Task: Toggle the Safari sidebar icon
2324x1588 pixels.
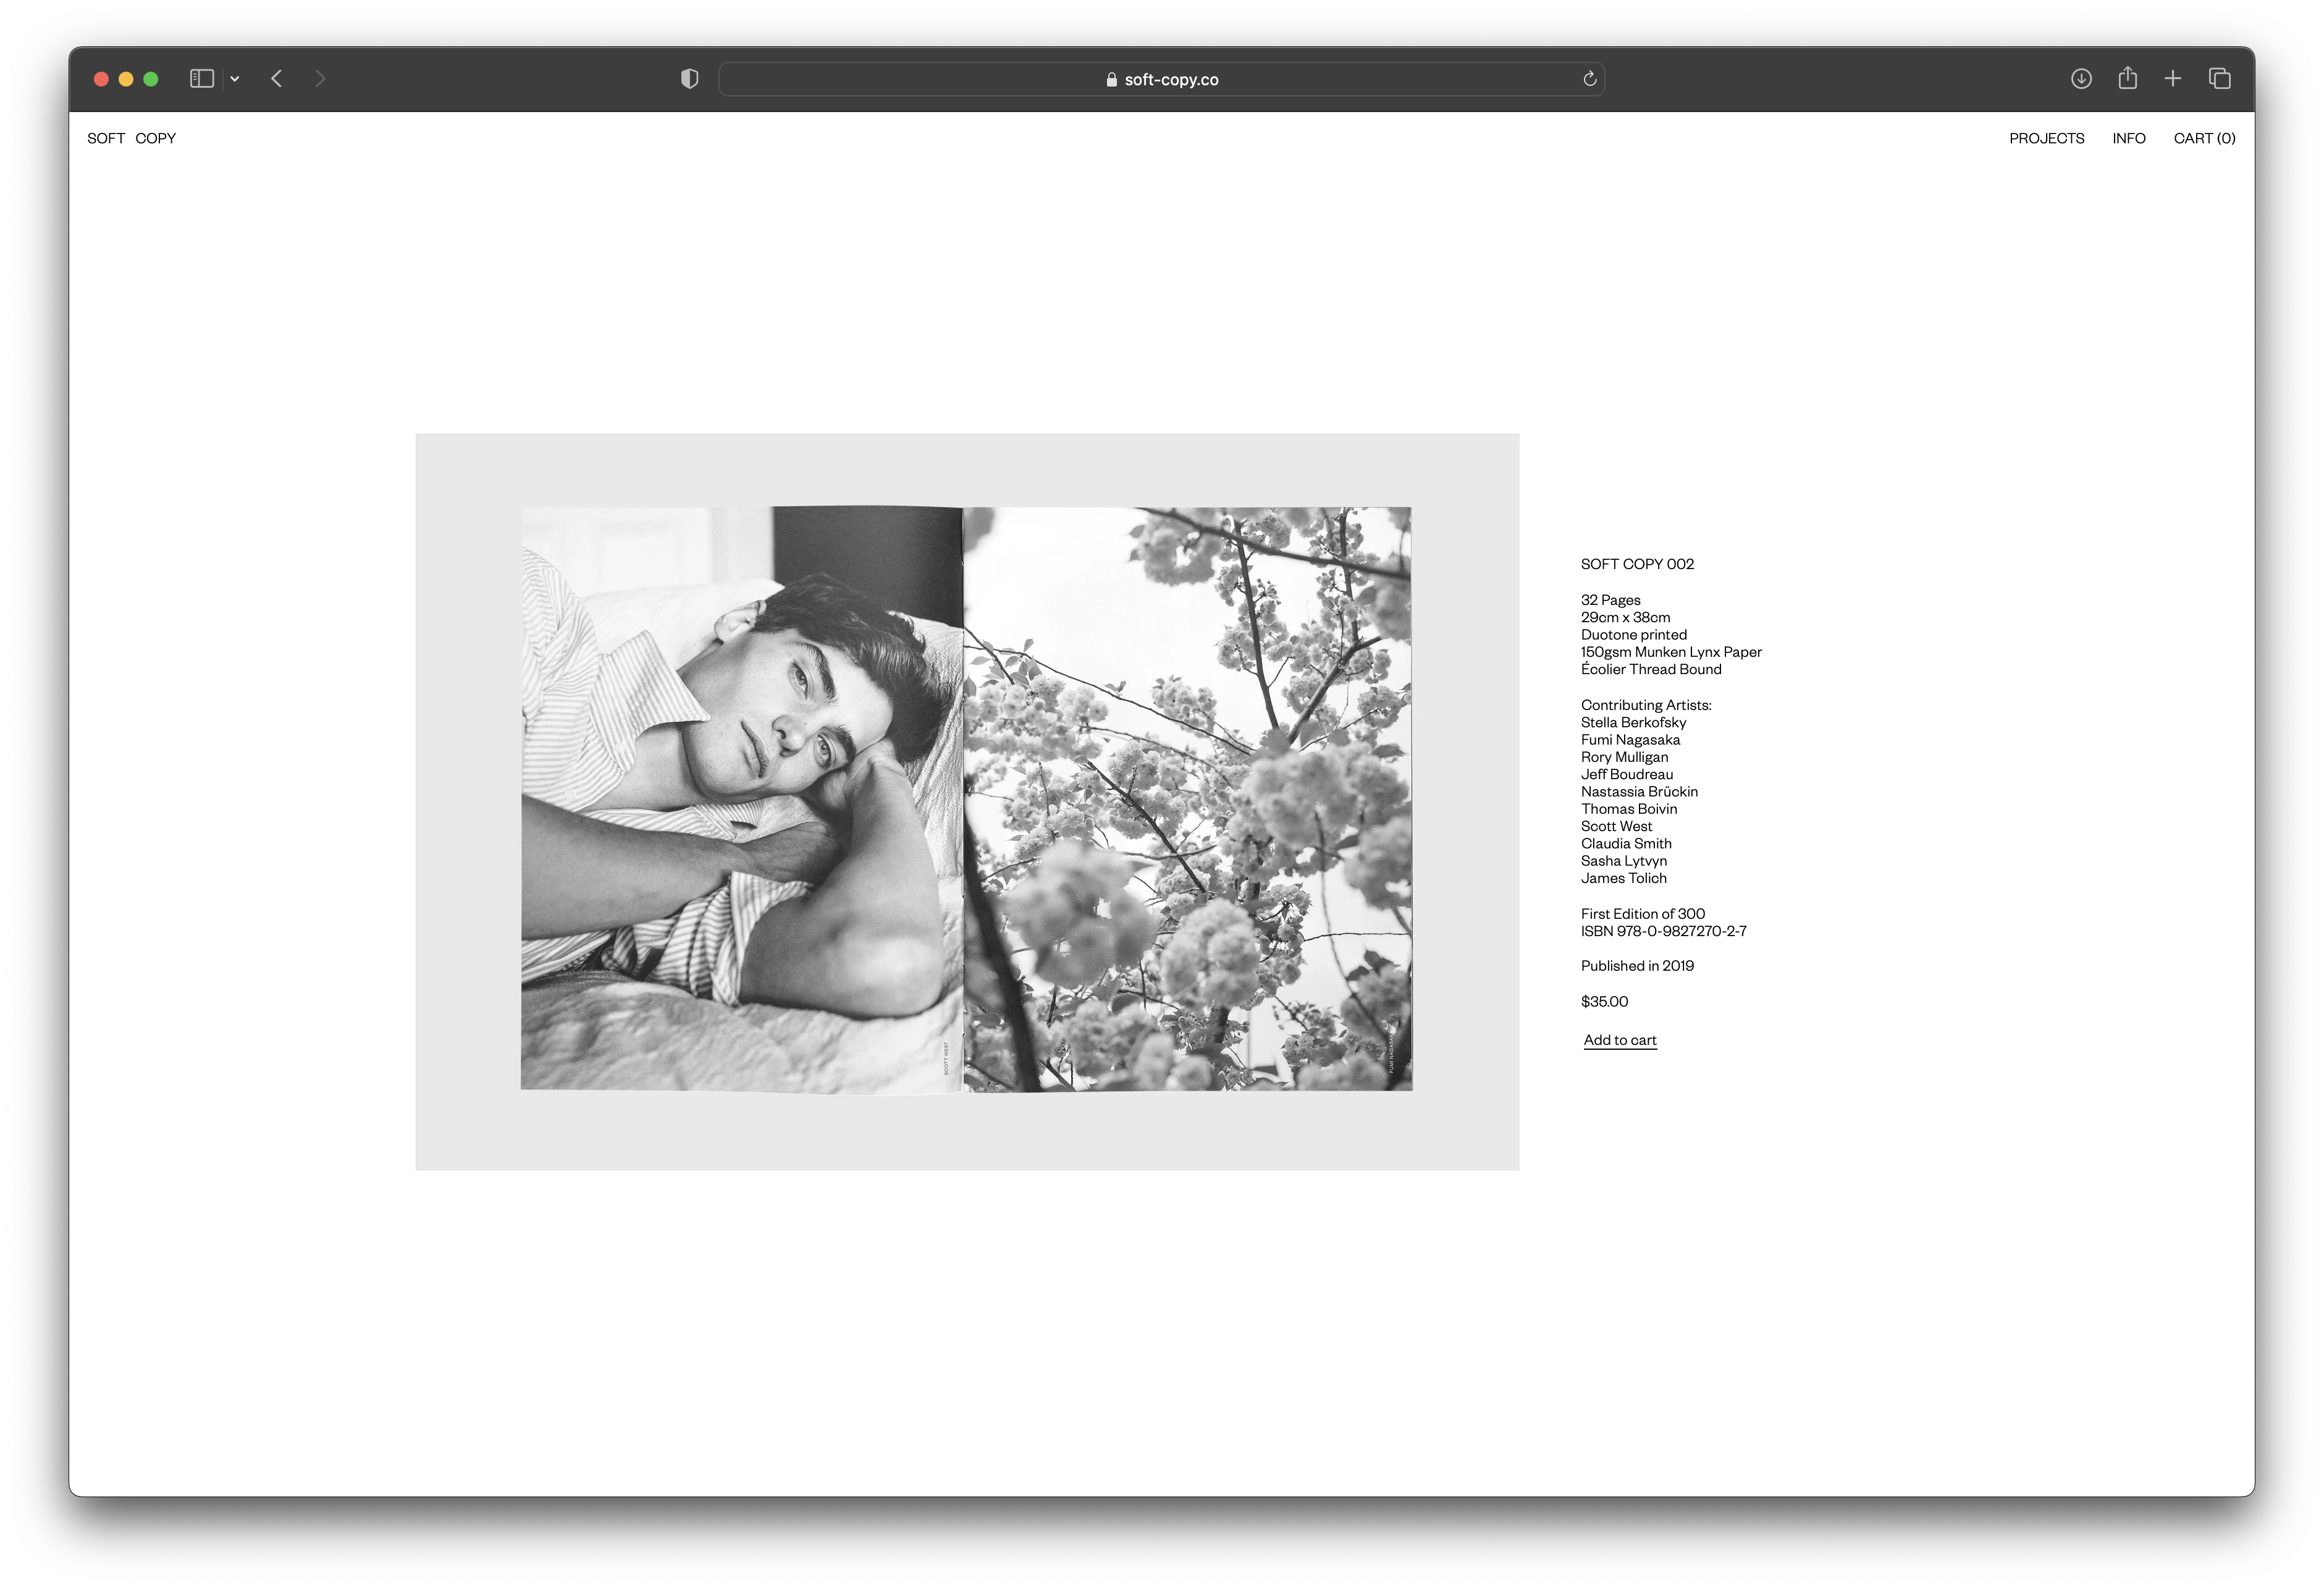Action: 201,79
